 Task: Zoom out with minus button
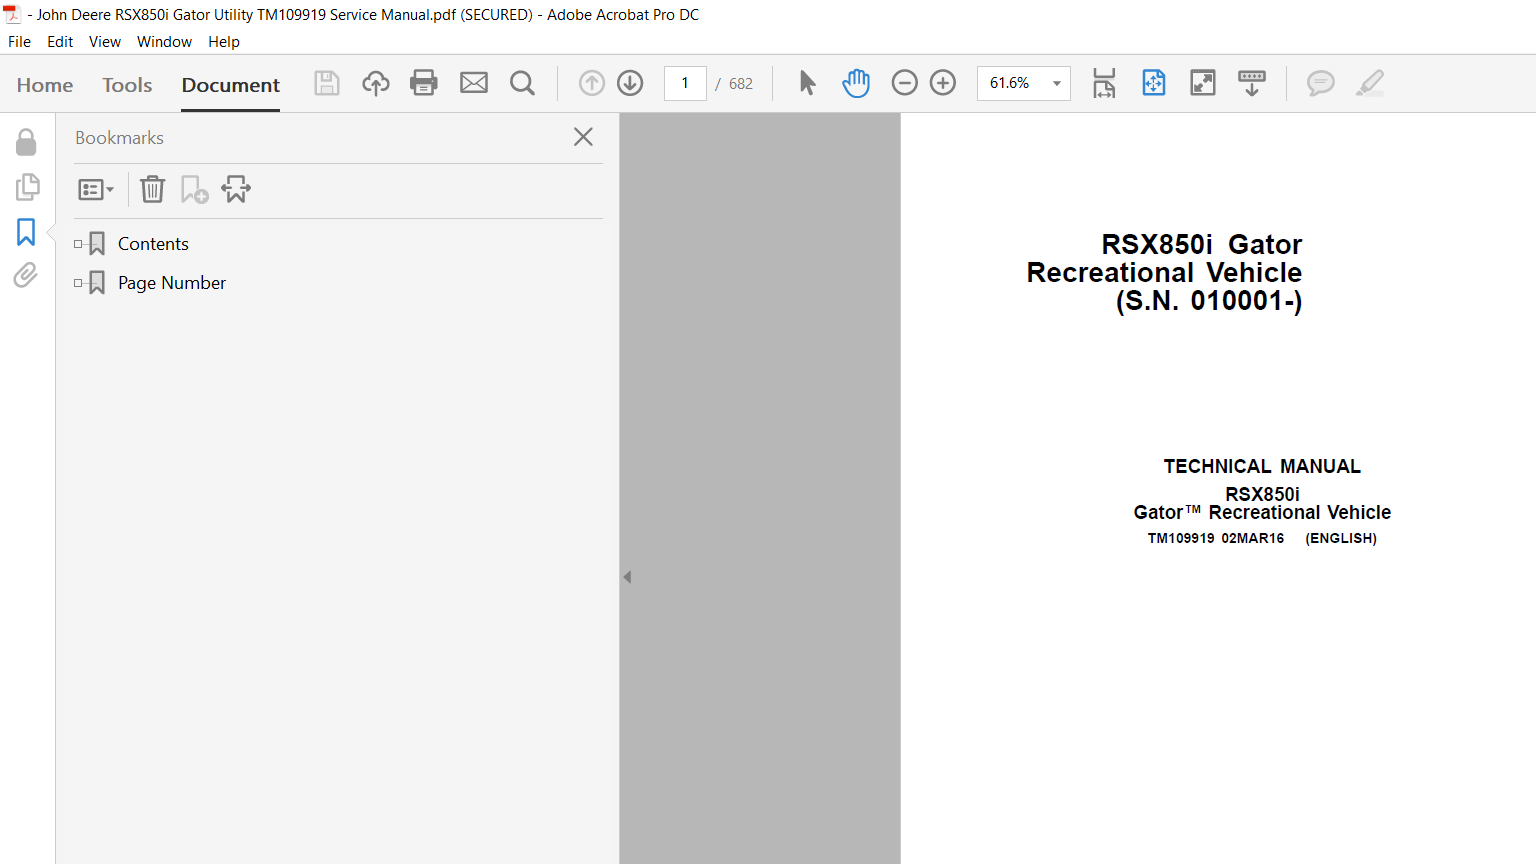(x=904, y=83)
